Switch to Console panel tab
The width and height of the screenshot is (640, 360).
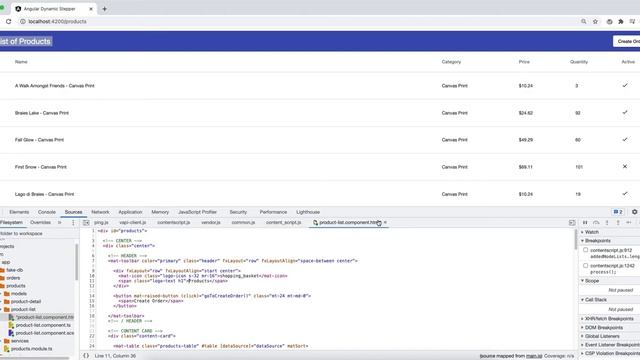[47, 212]
